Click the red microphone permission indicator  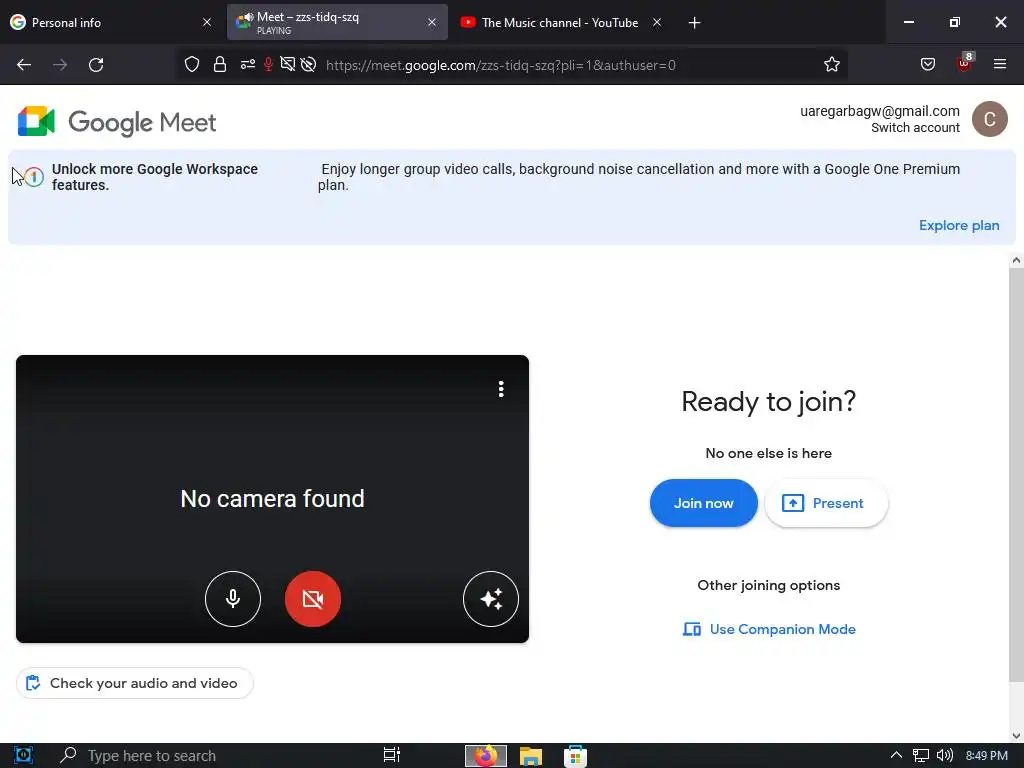(268, 64)
